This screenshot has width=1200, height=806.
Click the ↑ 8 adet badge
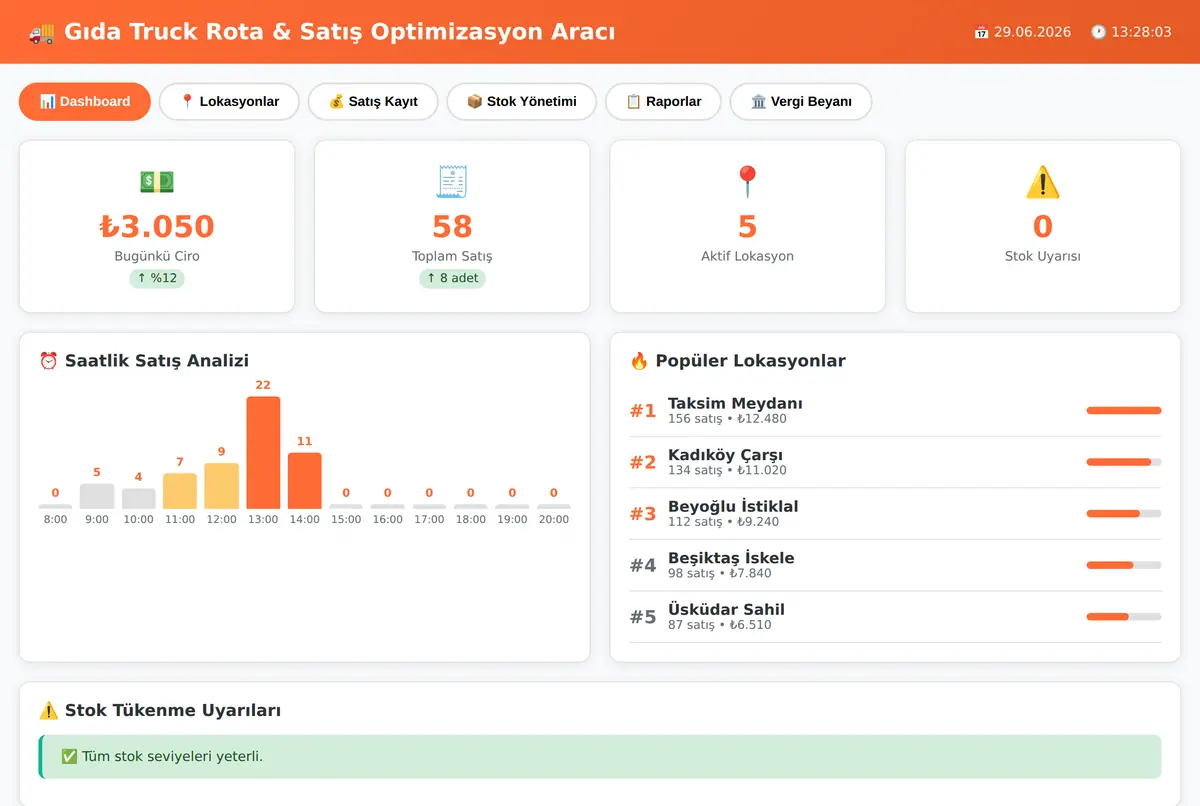coord(452,278)
